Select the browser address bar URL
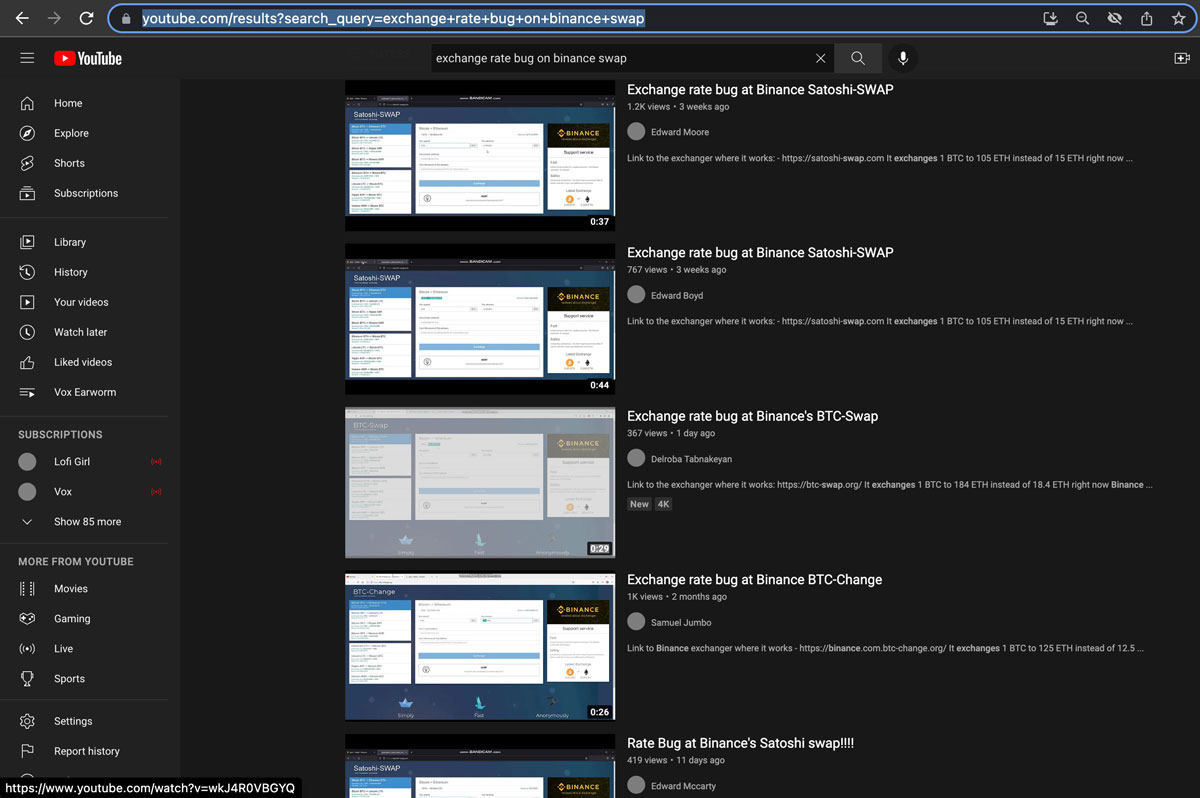 (x=393, y=18)
